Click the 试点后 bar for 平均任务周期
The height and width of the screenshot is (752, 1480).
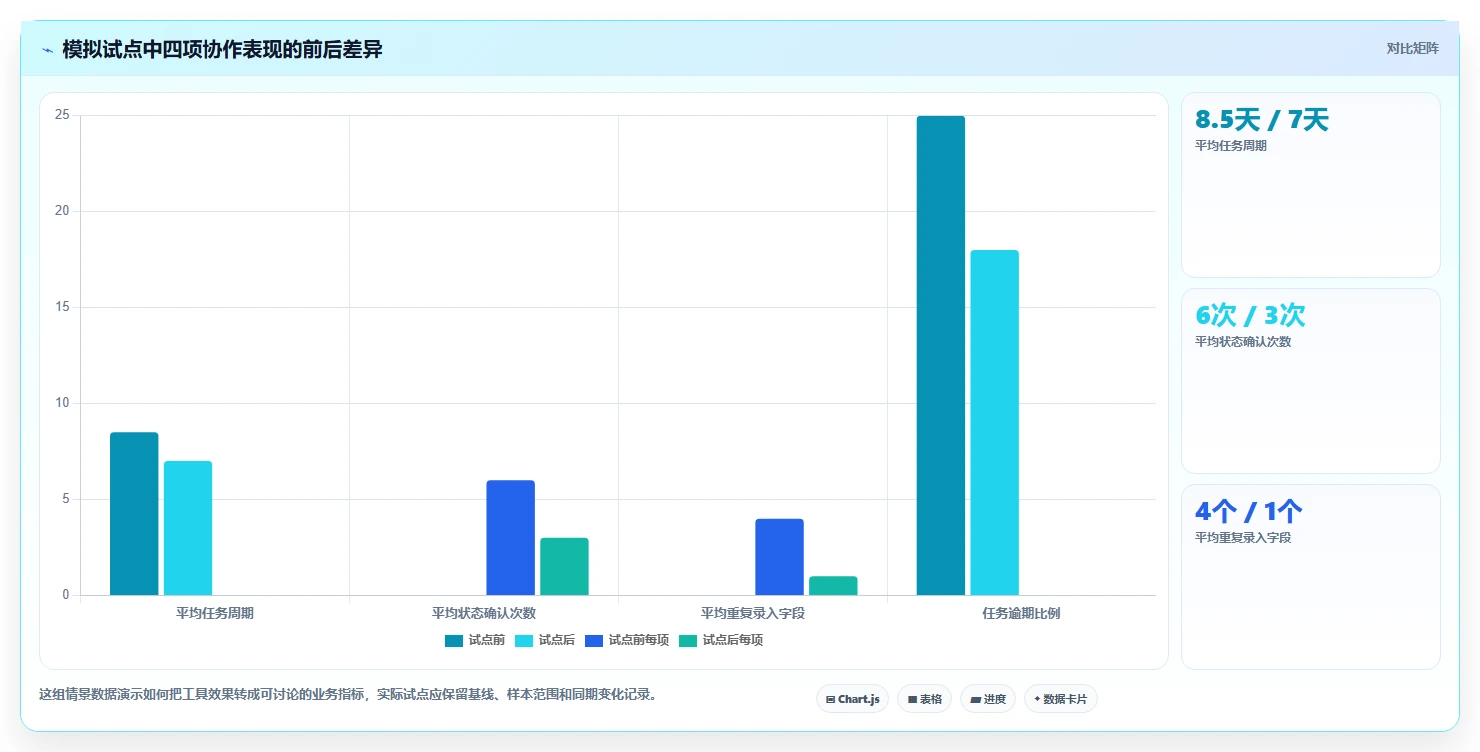[x=188, y=528]
